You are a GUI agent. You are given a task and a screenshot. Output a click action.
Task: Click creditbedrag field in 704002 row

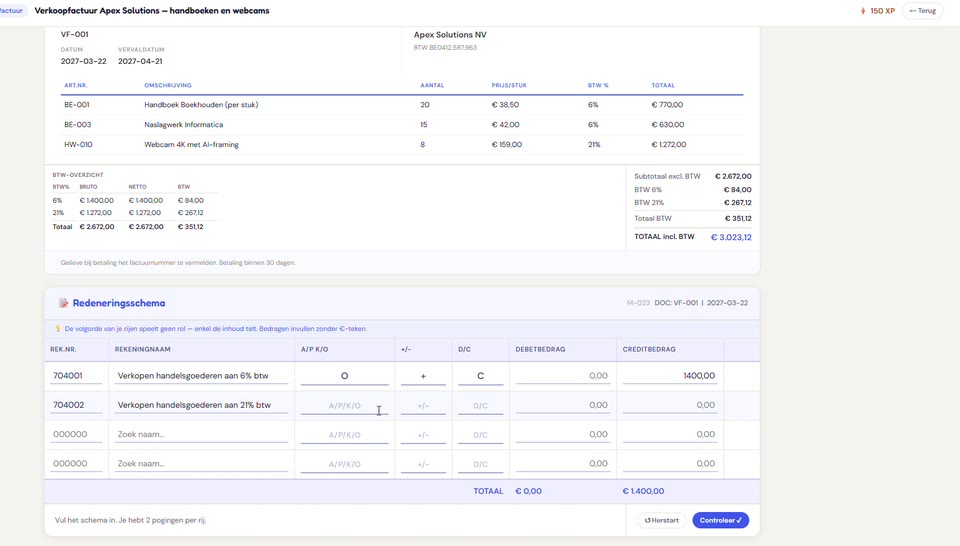click(x=670, y=405)
